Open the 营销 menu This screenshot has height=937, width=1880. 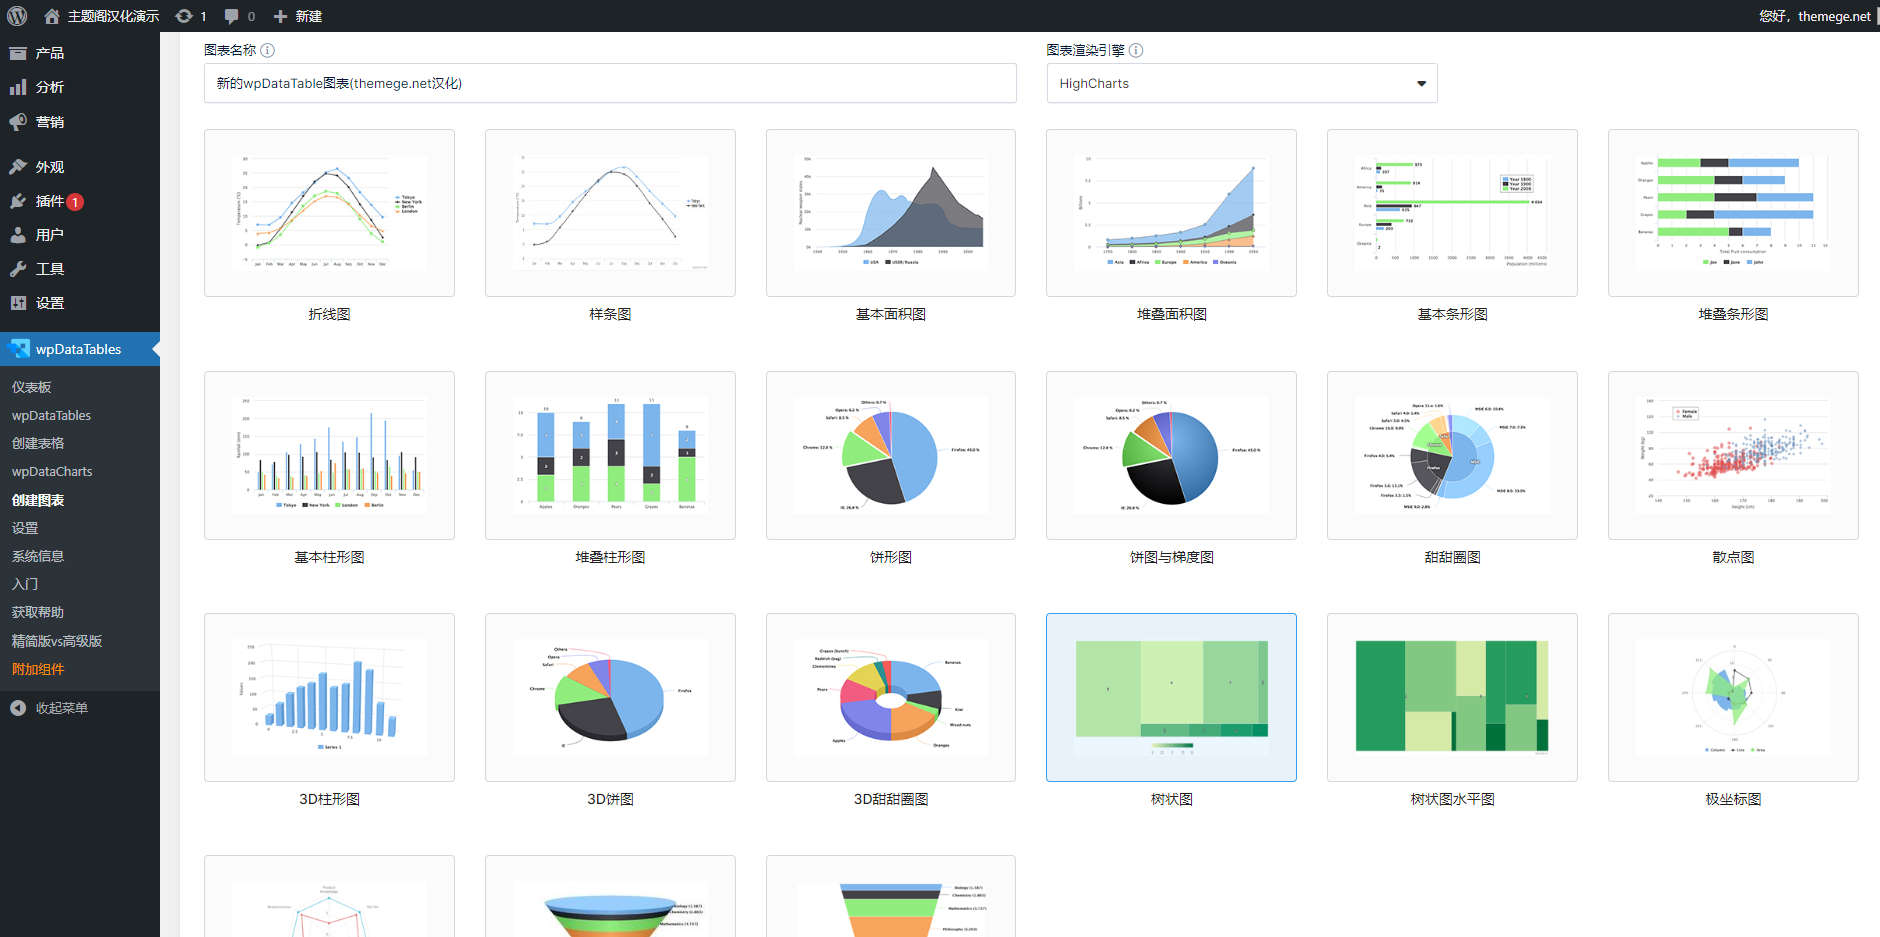point(80,122)
